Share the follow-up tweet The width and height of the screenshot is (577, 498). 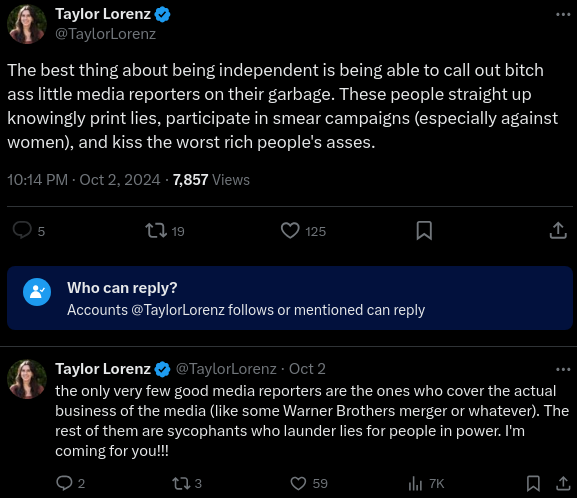pos(563,483)
